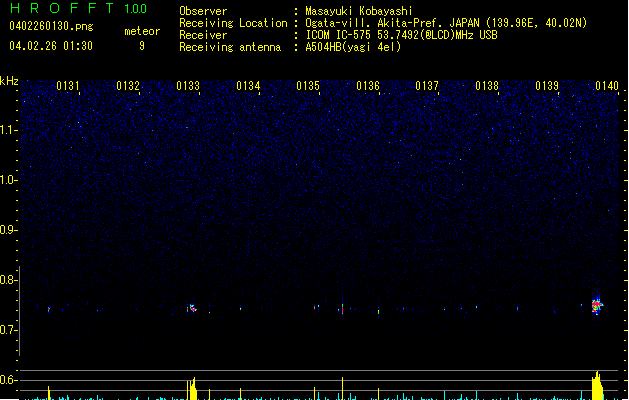Click the tall yellow power spike before 0140
This screenshot has width=629, height=400.
pos(597,386)
